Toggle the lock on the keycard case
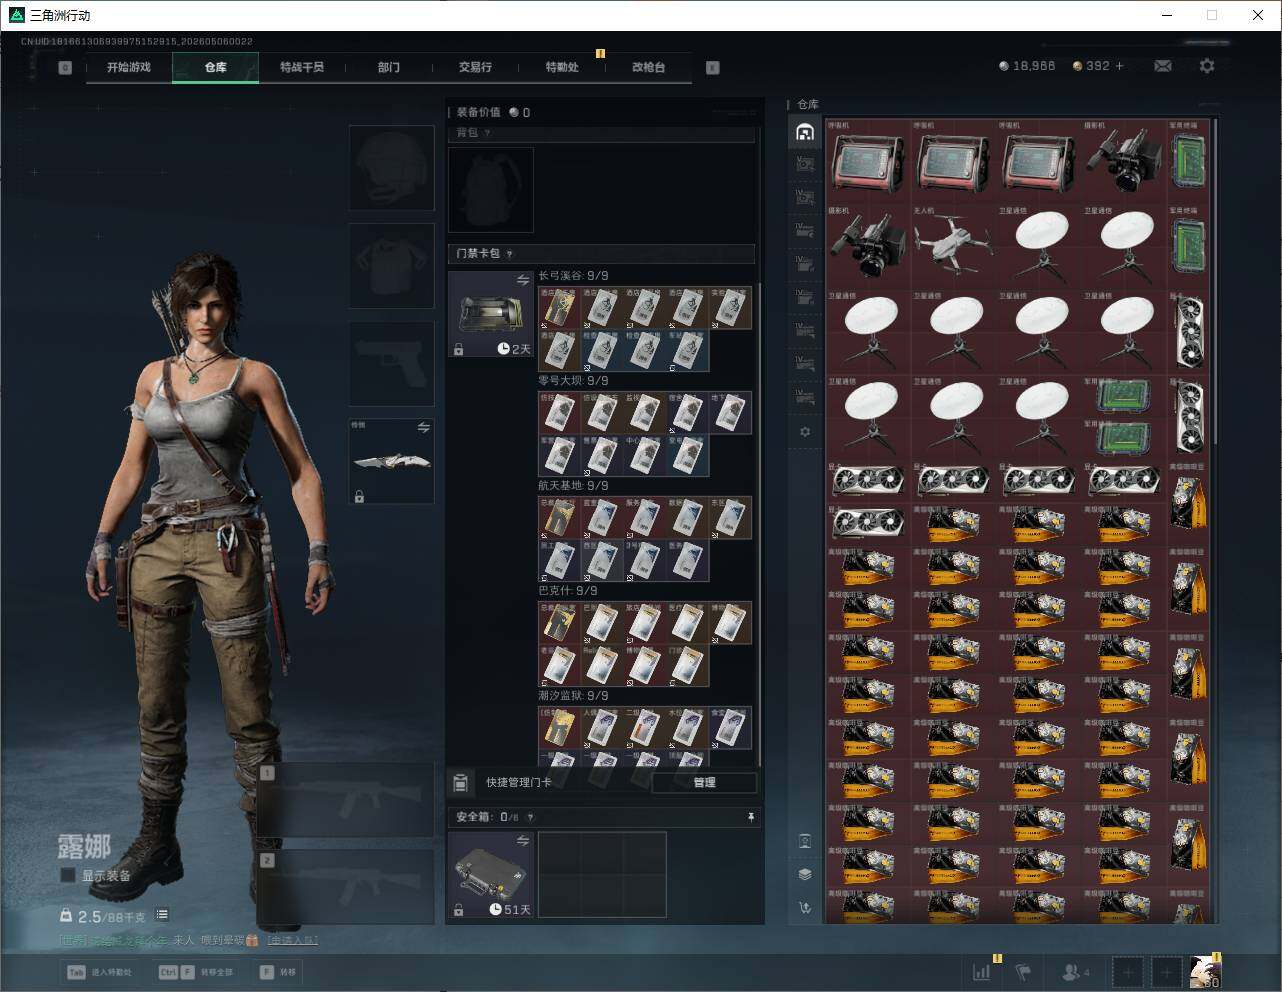Viewport: 1282px width, 992px height. pos(458,349)
